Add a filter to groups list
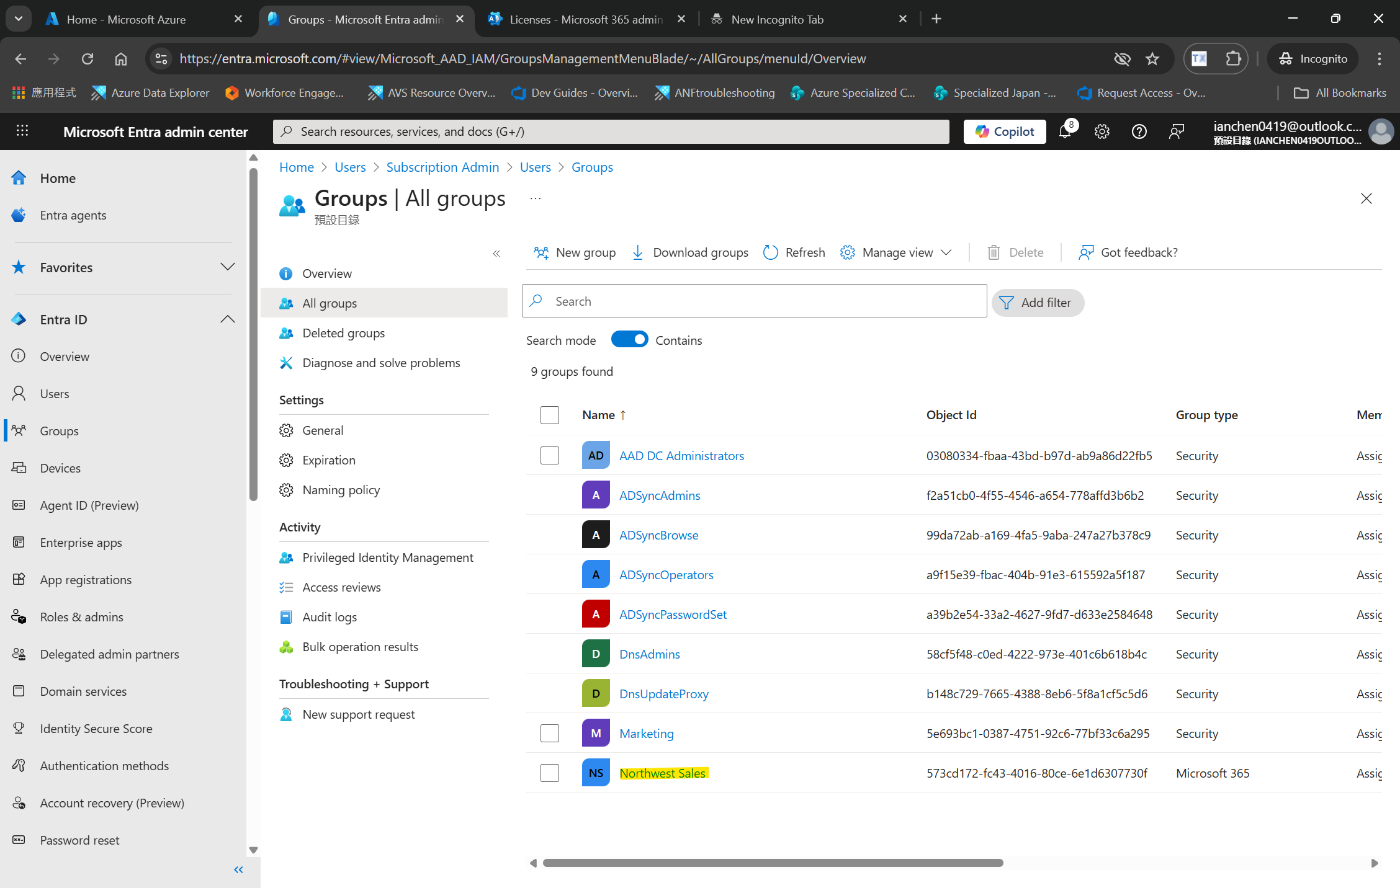The height and width of the screenshot is (888, 1400). (1037, 302)
